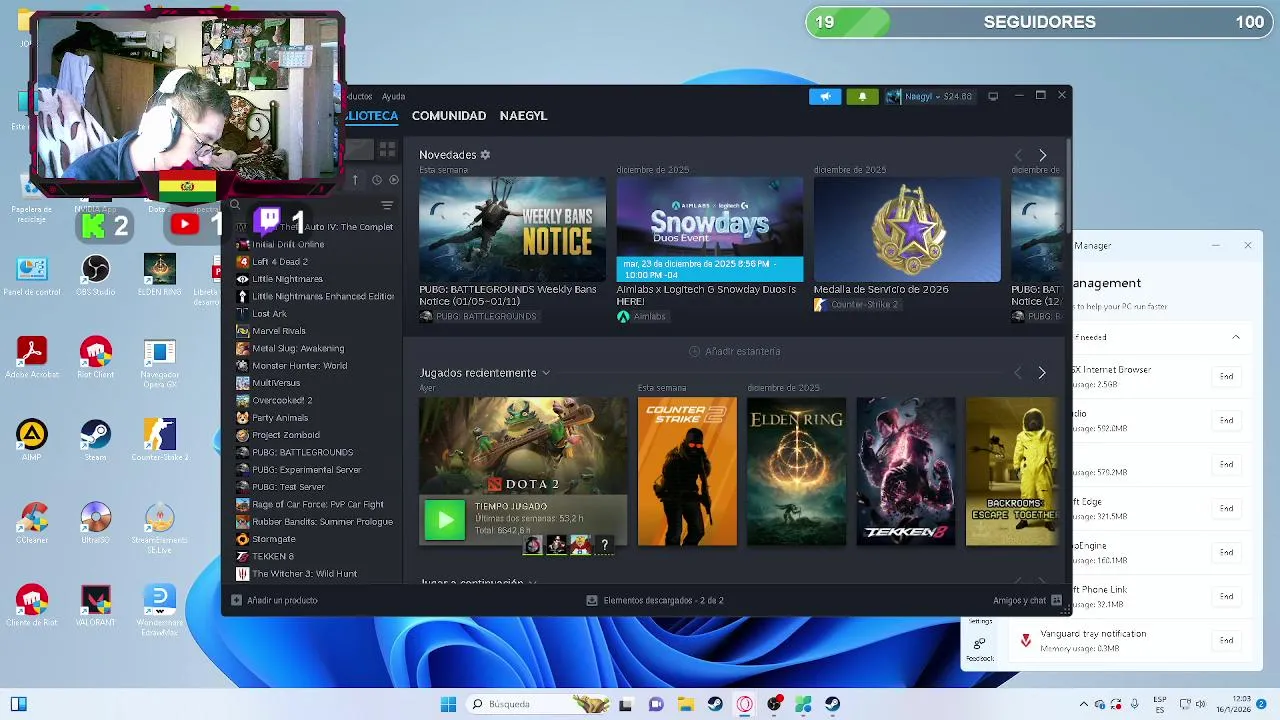End Internet Browser task in Manager
This screenshot has width=1280, height=720.
(1226, 376)
